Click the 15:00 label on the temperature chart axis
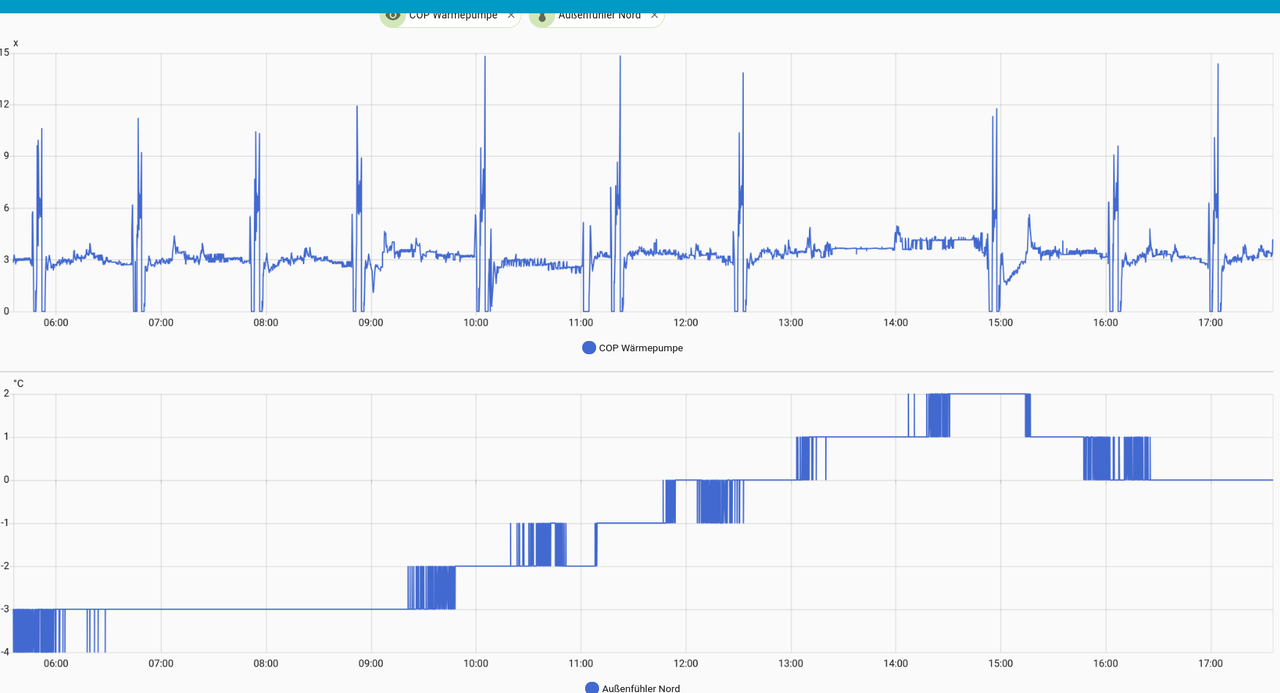 (x=1001, y=663)
